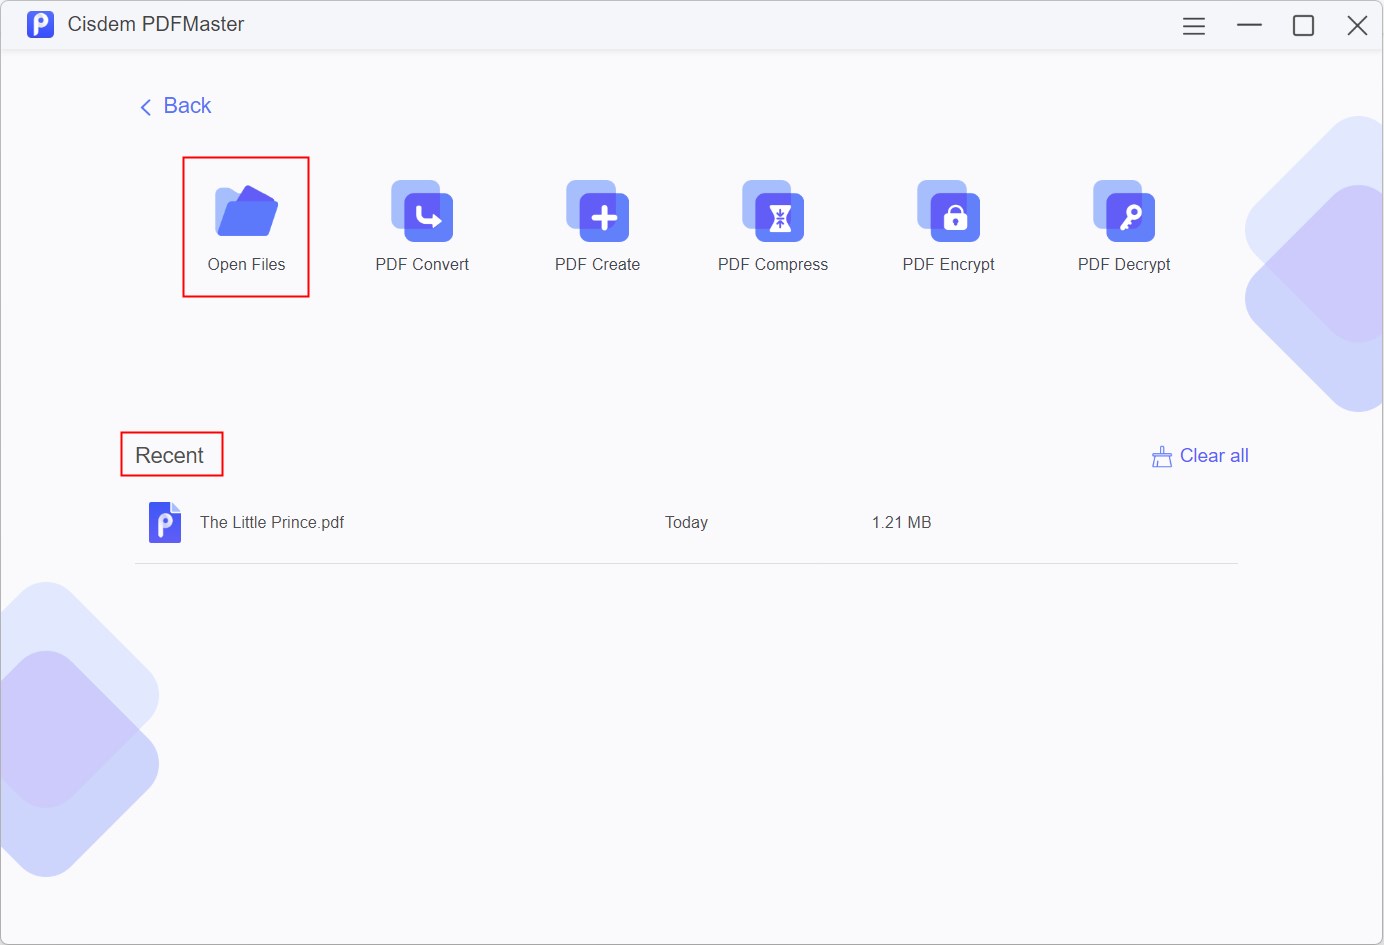Click the 1.21 MB file size text
This screenshot has width=1384, height=945.
900,521
